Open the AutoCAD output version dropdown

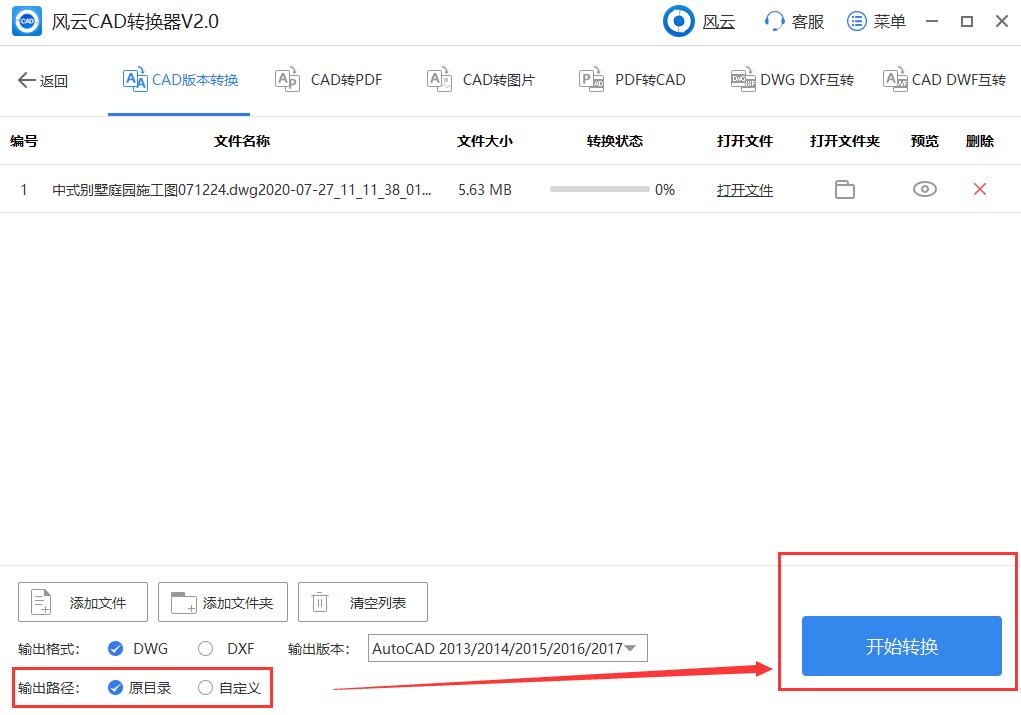pyautogui.click(x=506, y=648)
